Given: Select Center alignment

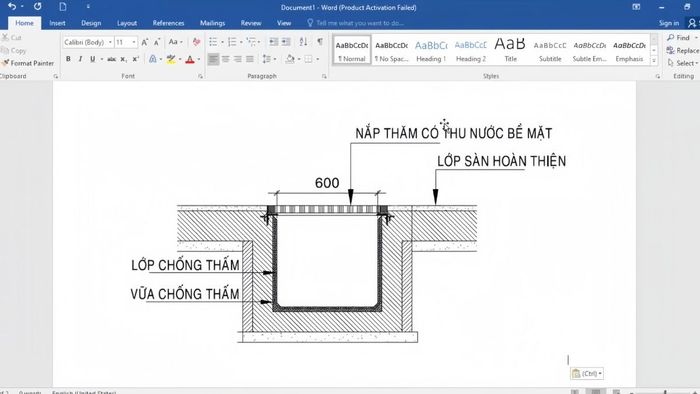Looking at the screenshot, I should click(x=225, y=59).
